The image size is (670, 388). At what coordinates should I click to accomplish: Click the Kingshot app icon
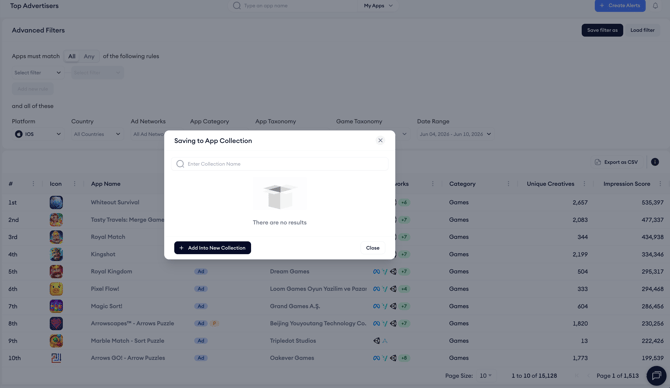click(x=56, y=254)
